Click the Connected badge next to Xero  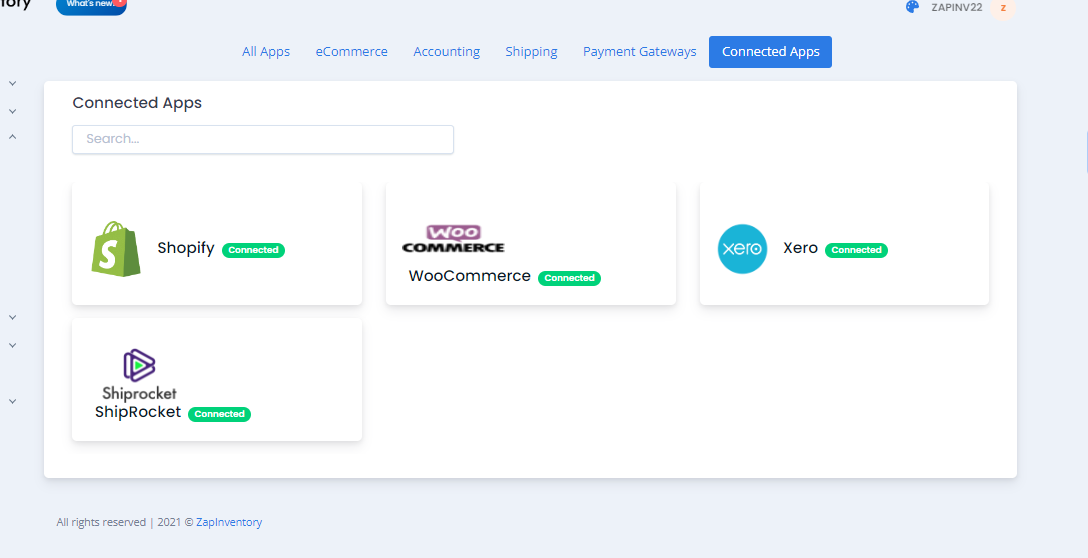pyautogui.click(x=856, y=250)
